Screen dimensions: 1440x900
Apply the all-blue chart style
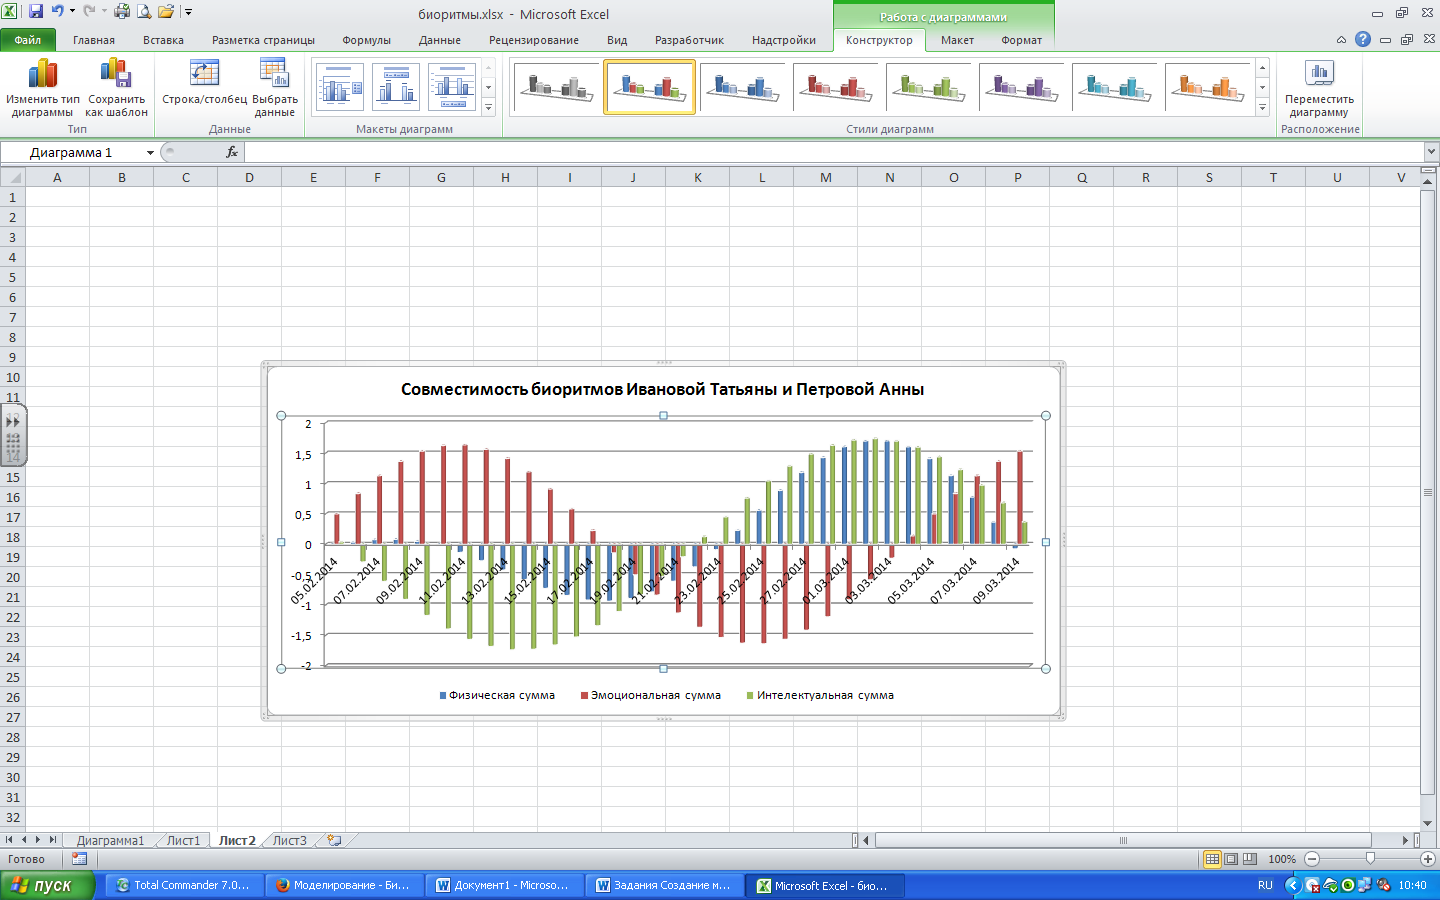[742, 87]
